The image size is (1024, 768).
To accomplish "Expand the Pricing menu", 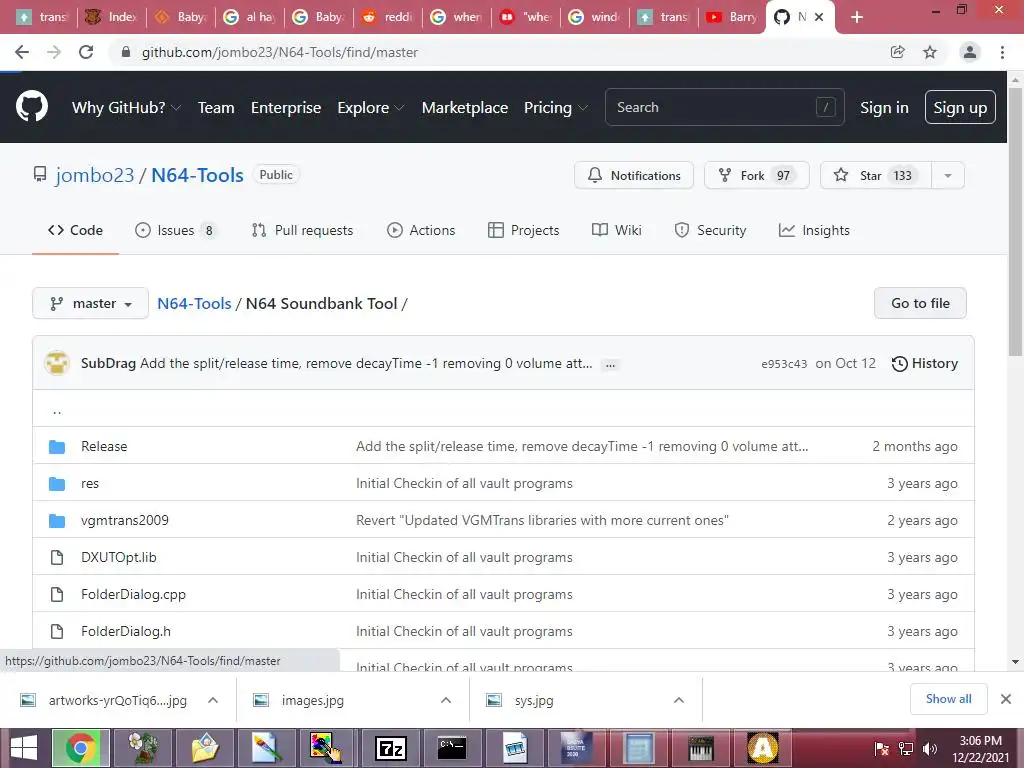I will click(x=556, y=108).
